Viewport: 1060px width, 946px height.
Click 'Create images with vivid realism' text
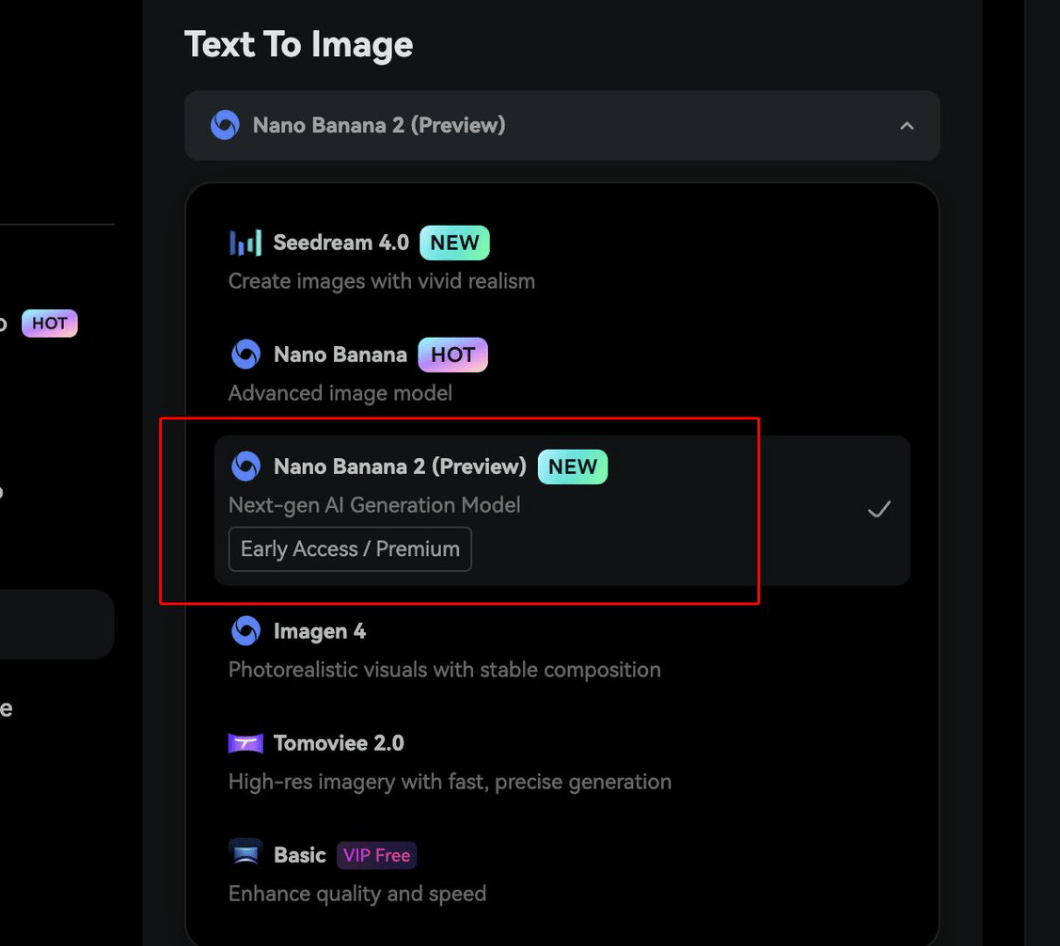pos(381,281)
